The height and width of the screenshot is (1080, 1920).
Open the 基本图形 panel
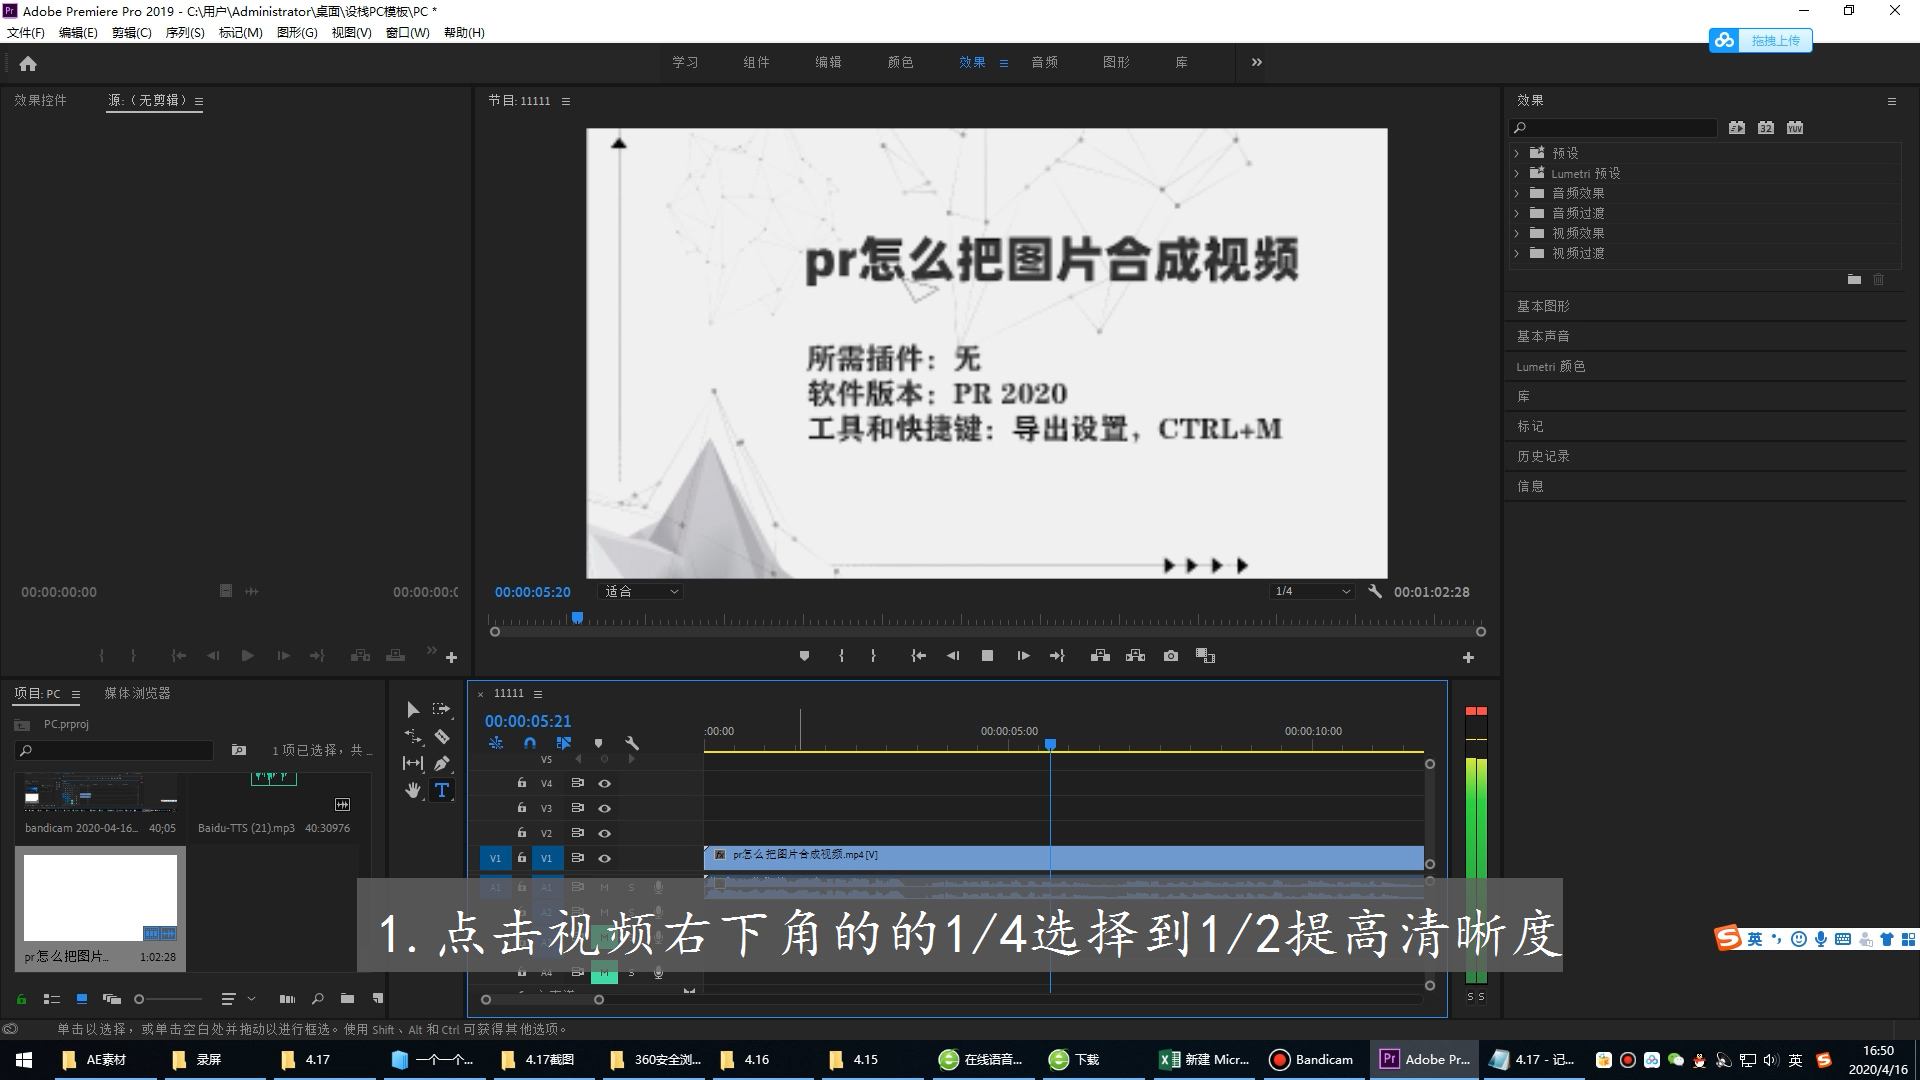coord(1543,306)
